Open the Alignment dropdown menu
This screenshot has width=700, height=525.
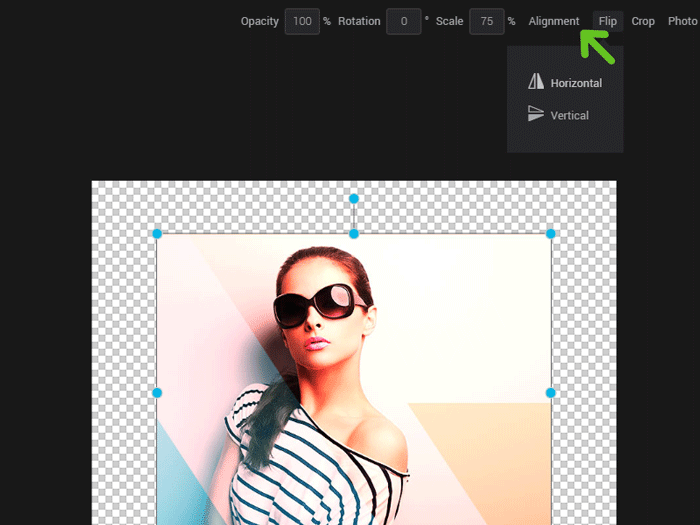tap(554, 21)
